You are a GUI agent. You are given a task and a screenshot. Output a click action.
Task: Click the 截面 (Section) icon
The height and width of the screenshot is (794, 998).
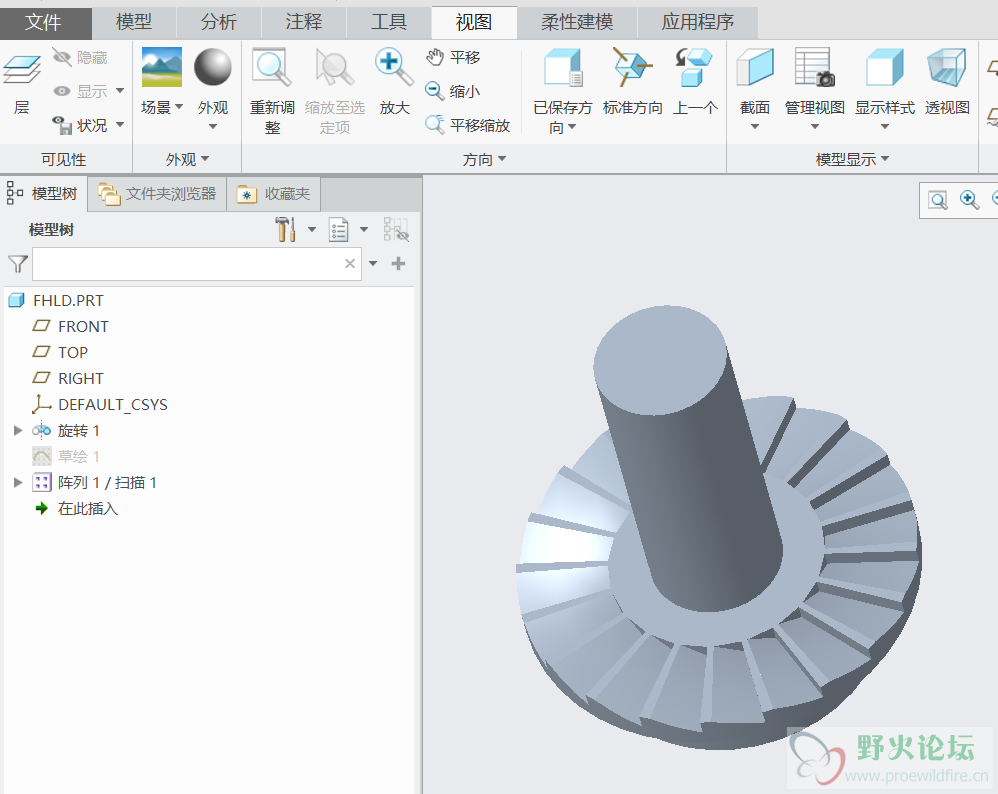(x=755, y=67)
